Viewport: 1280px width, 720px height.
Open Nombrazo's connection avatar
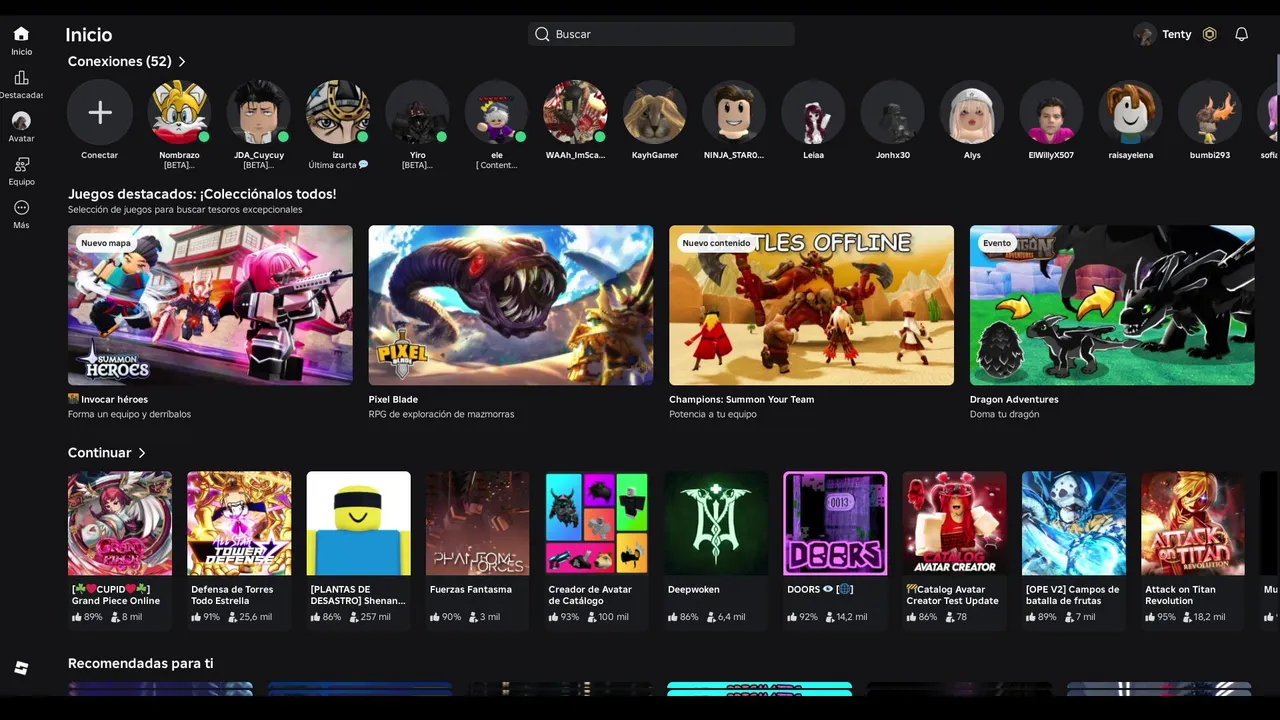[179, 112]
